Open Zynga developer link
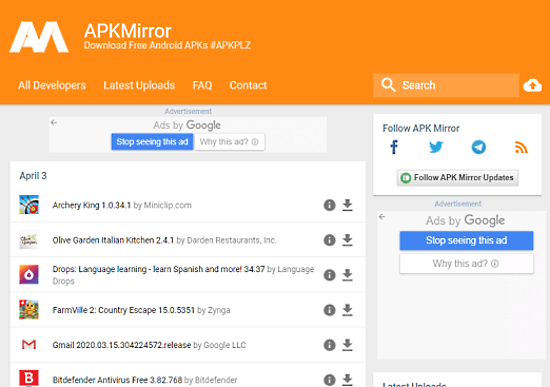 pyautogui.click(x=219, y=310)
